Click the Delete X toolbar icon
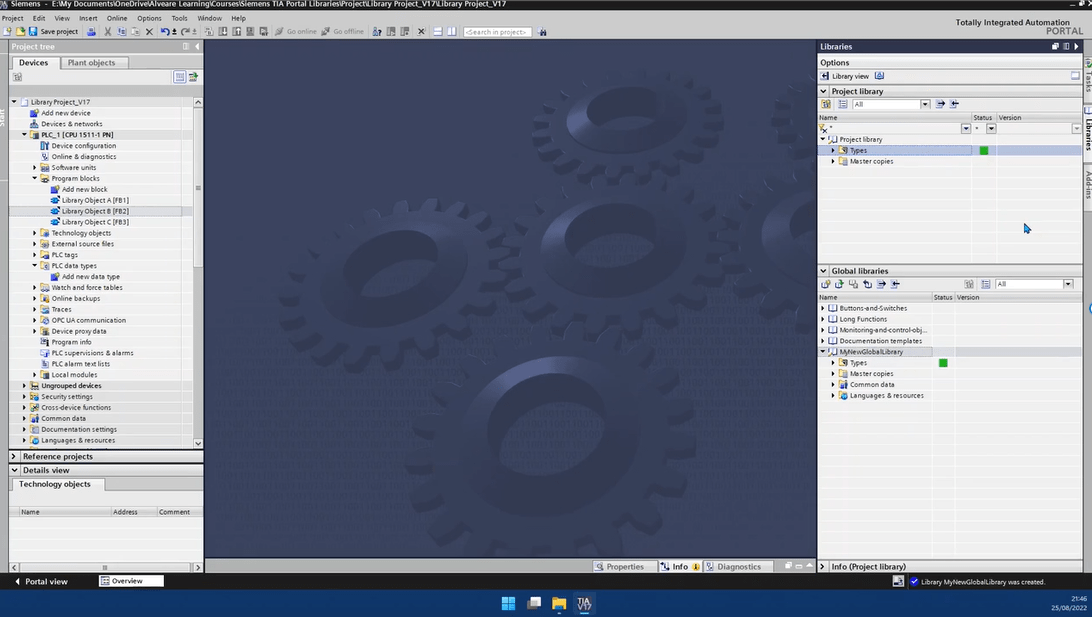 pos(149,32)
